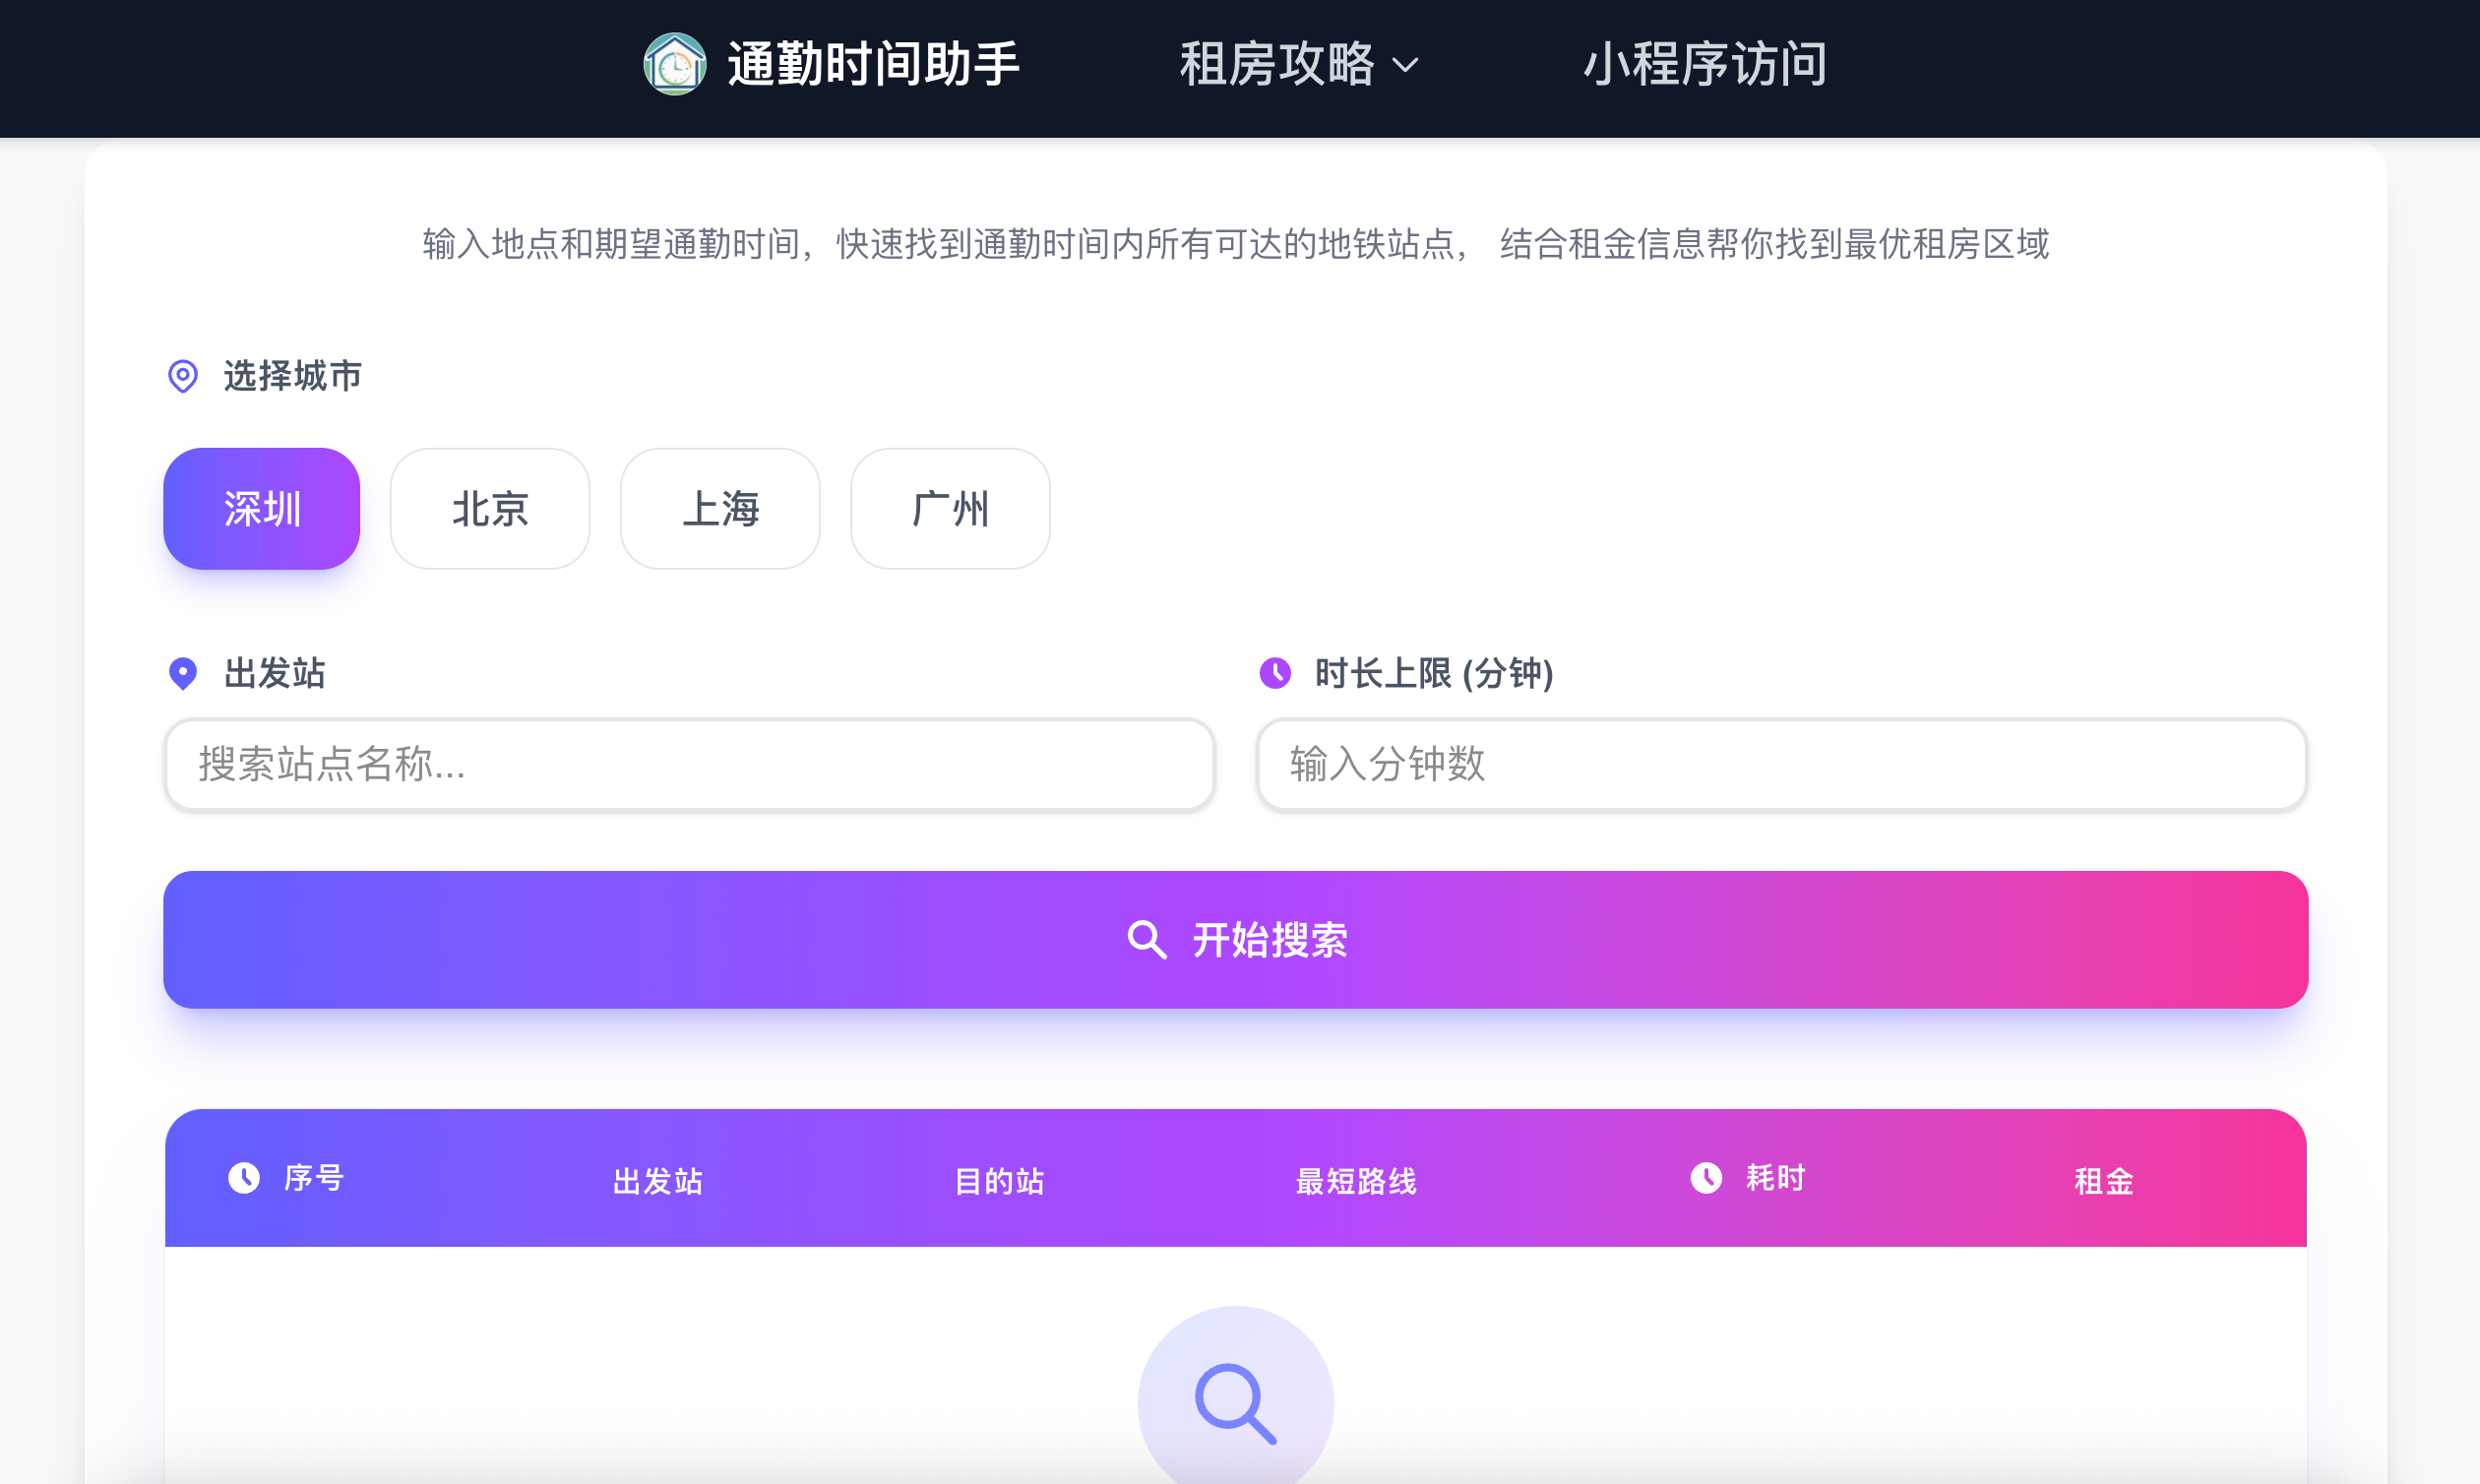Viewport: 2480px width, 1484px height.
Task: Open the 小程序访问 nav item
Action: pyautogui.click(x=1705, y=64)
